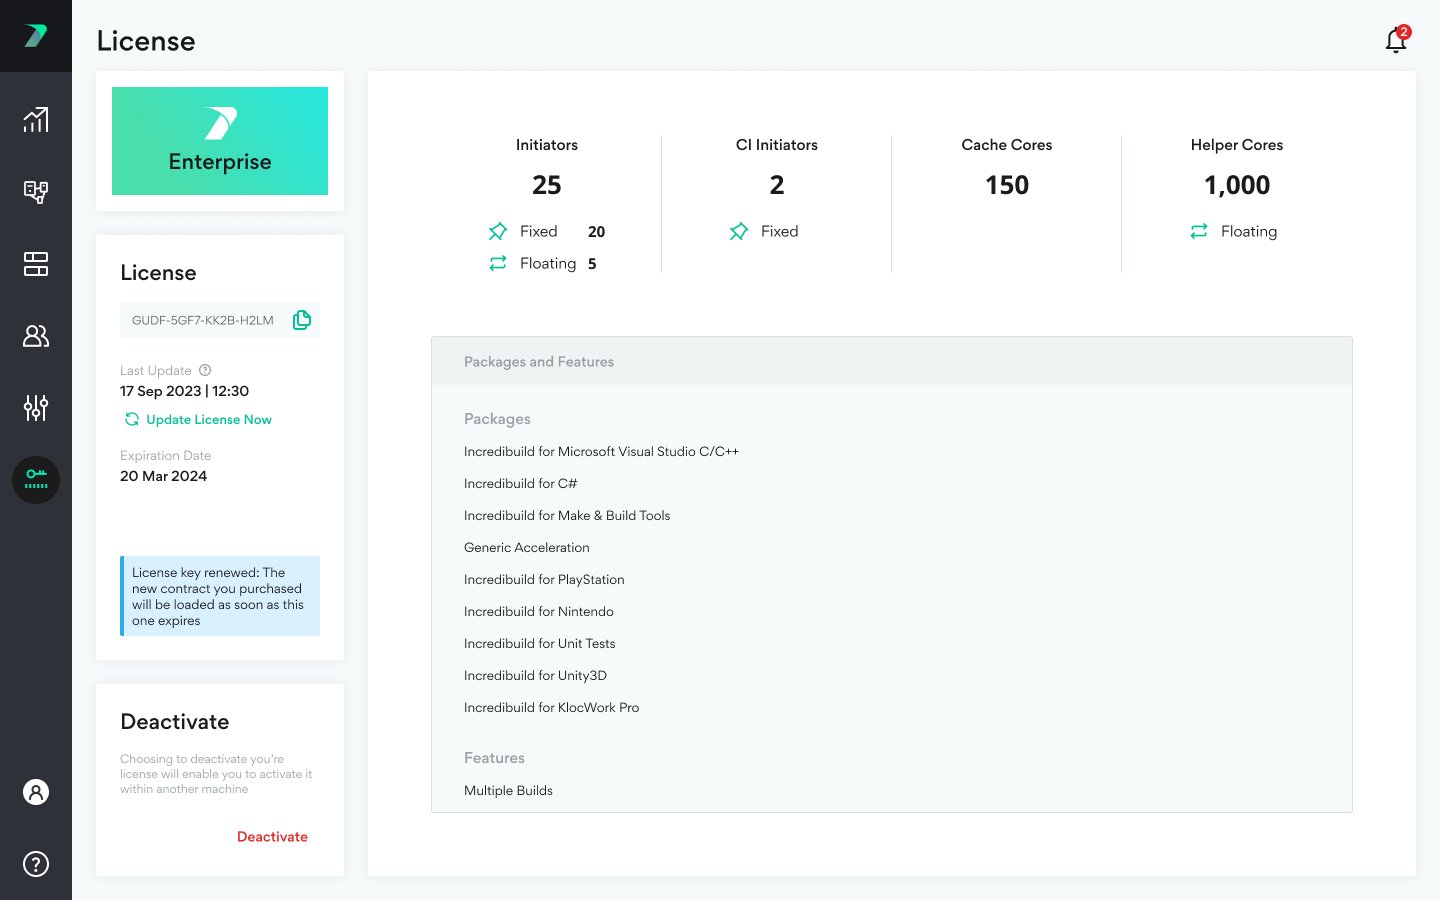Click the Packages and Features header
Viewport: 1440px width, 900px height.
[892, 362]
